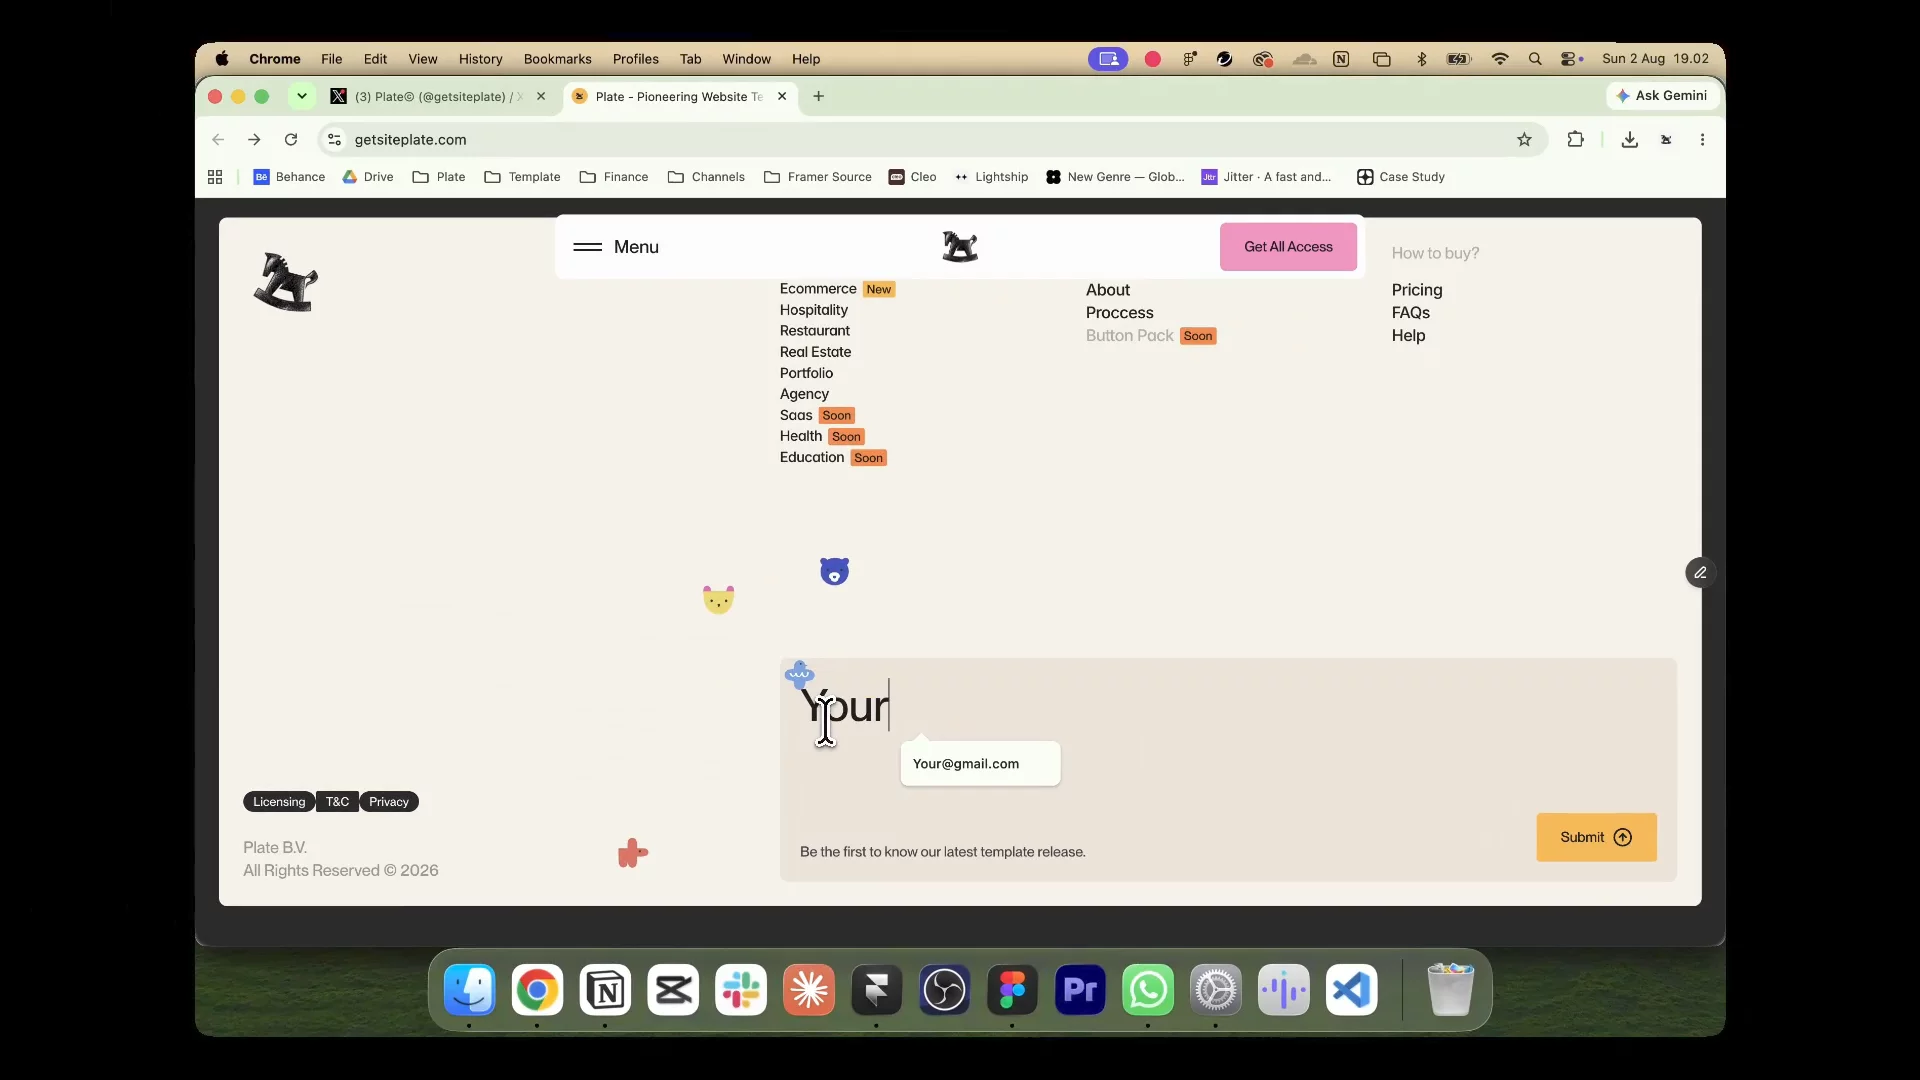Open Premiere Pro from the dock

[1080, 990]
